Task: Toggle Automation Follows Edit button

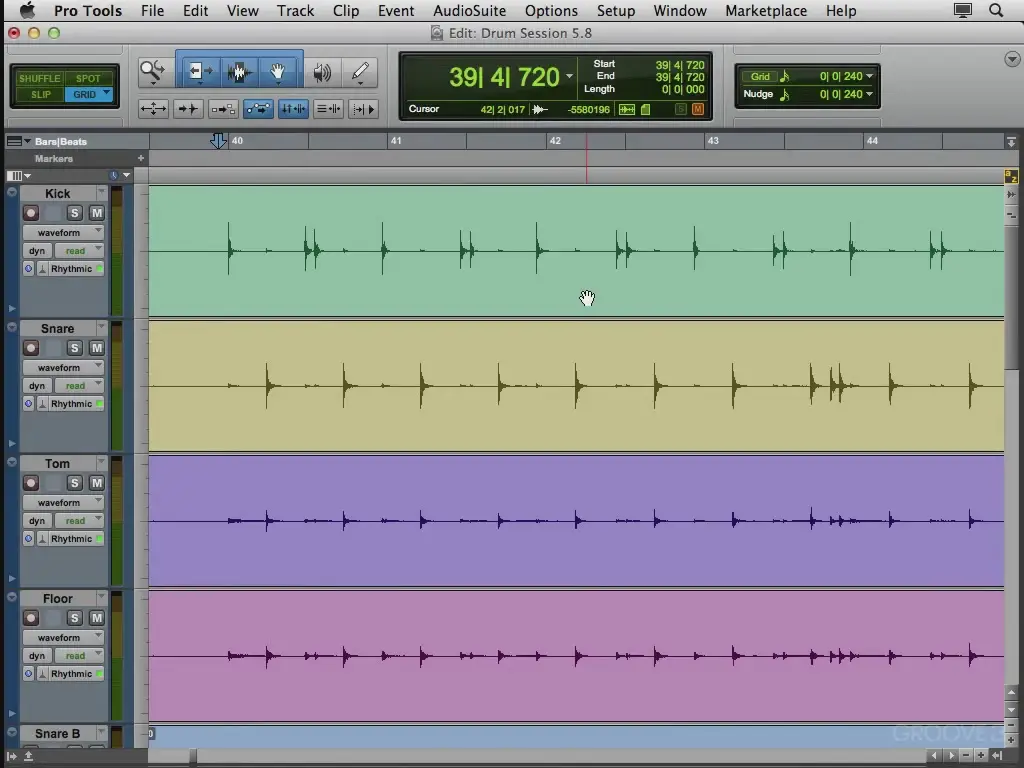Action: pos(258,109)
